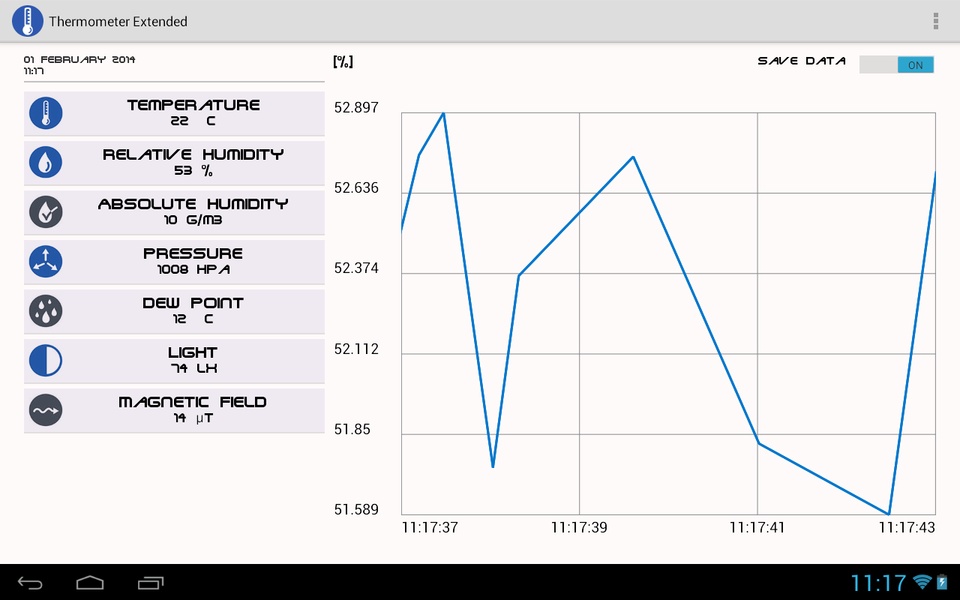The width and height of the screenshot is (960, 600).
Task: Show the Light 74 lx graph
Action: click(x=174, y=361)
